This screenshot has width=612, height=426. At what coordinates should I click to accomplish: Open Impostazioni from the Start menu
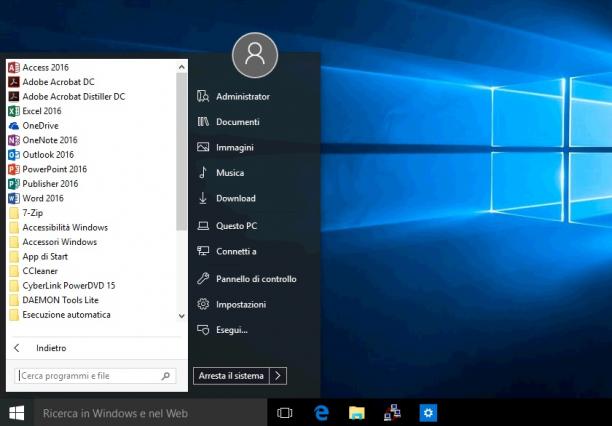pyautogui.click(x=231, y=304)
